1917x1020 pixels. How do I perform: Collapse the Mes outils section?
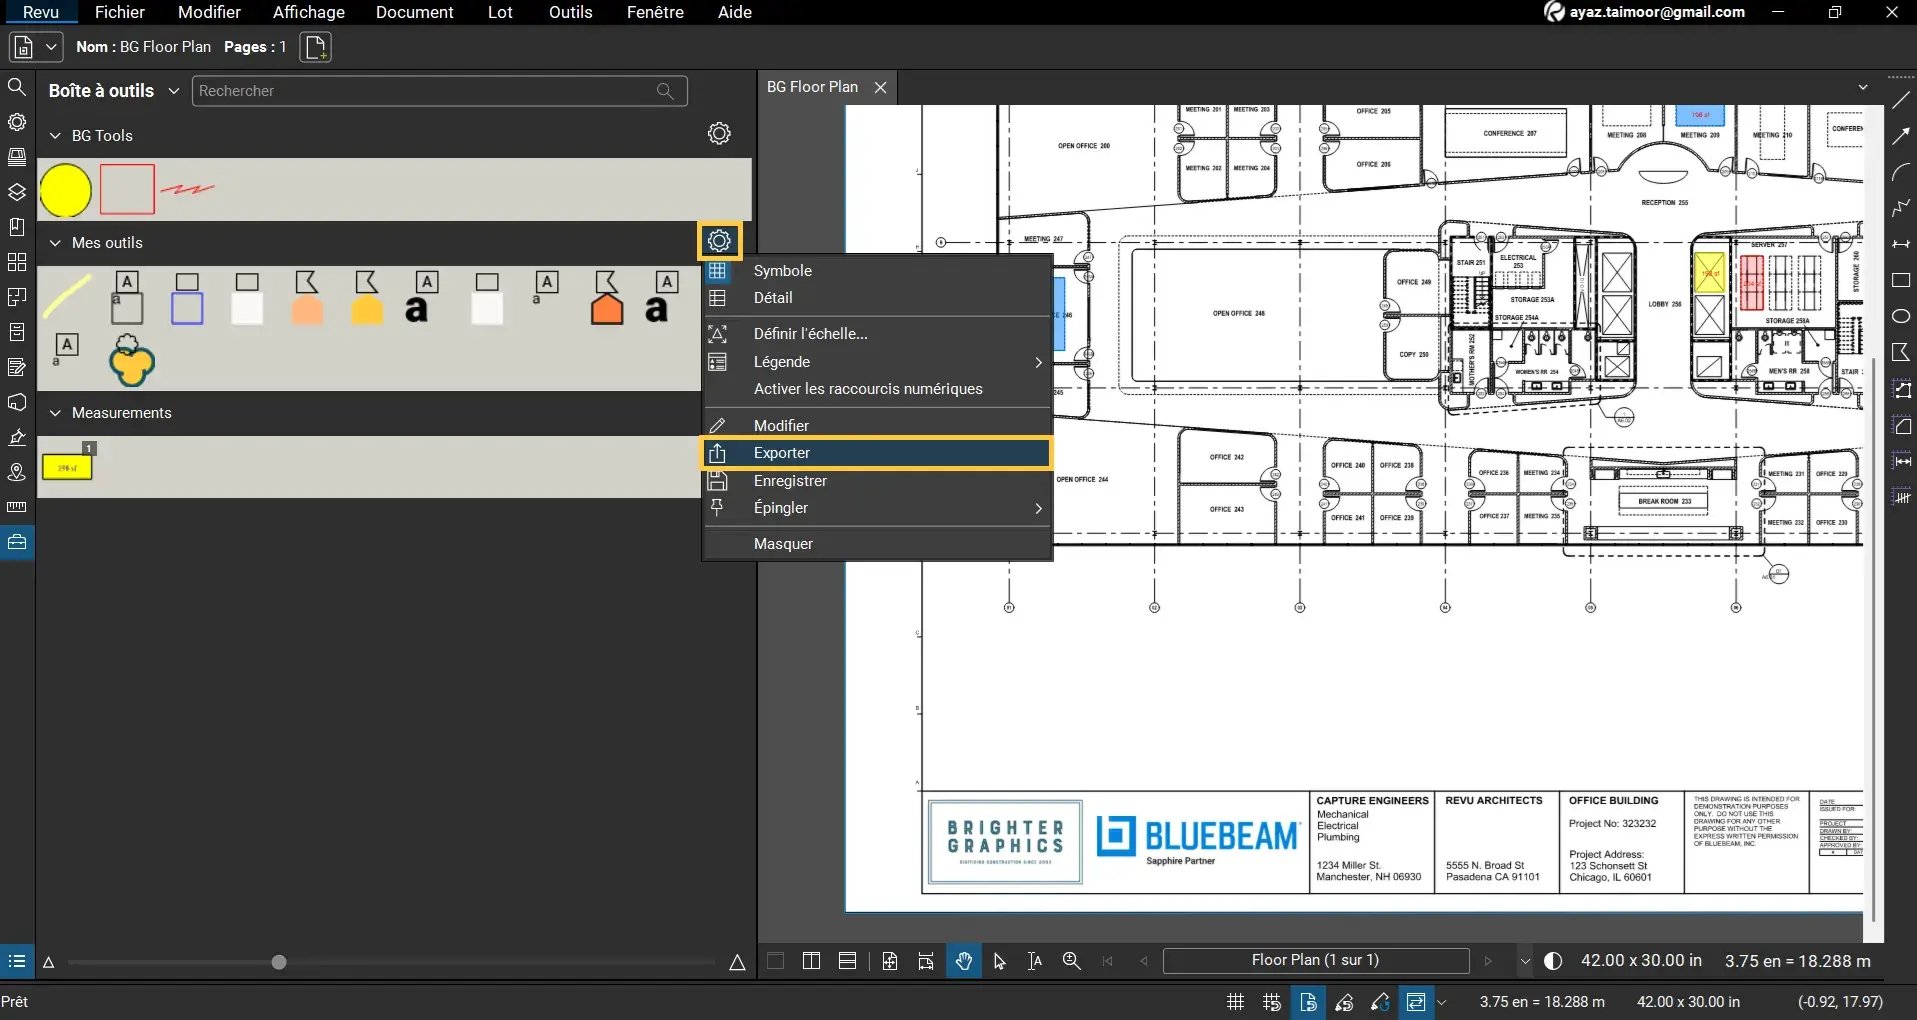(x=55, y=243)
